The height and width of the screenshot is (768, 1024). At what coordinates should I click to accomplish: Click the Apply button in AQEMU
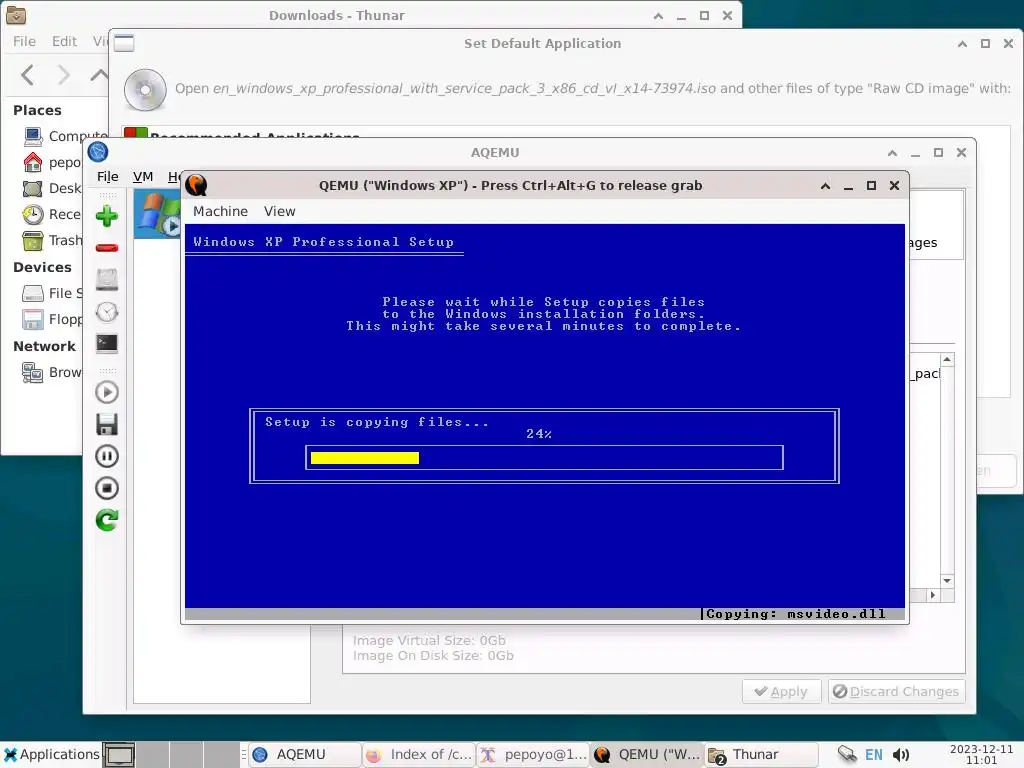(781, 692)
